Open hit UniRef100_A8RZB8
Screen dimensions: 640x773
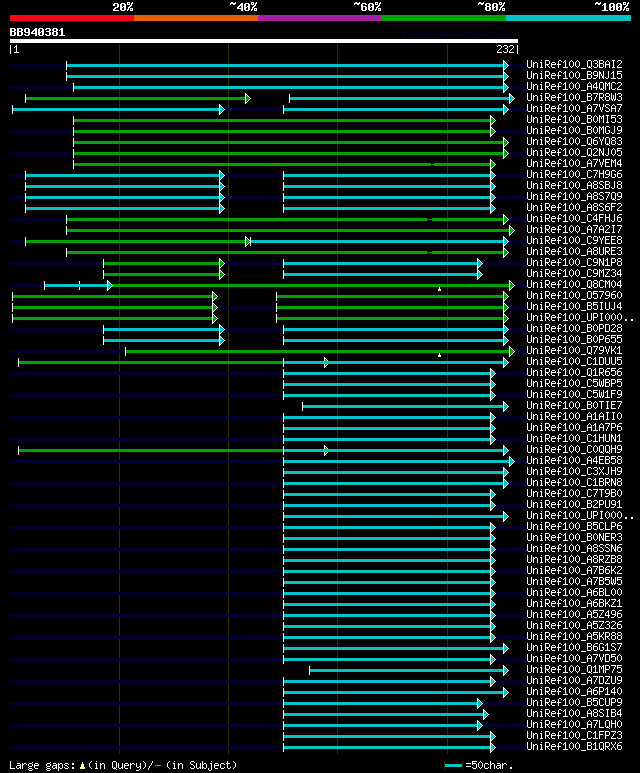click(x=574, y=560)
